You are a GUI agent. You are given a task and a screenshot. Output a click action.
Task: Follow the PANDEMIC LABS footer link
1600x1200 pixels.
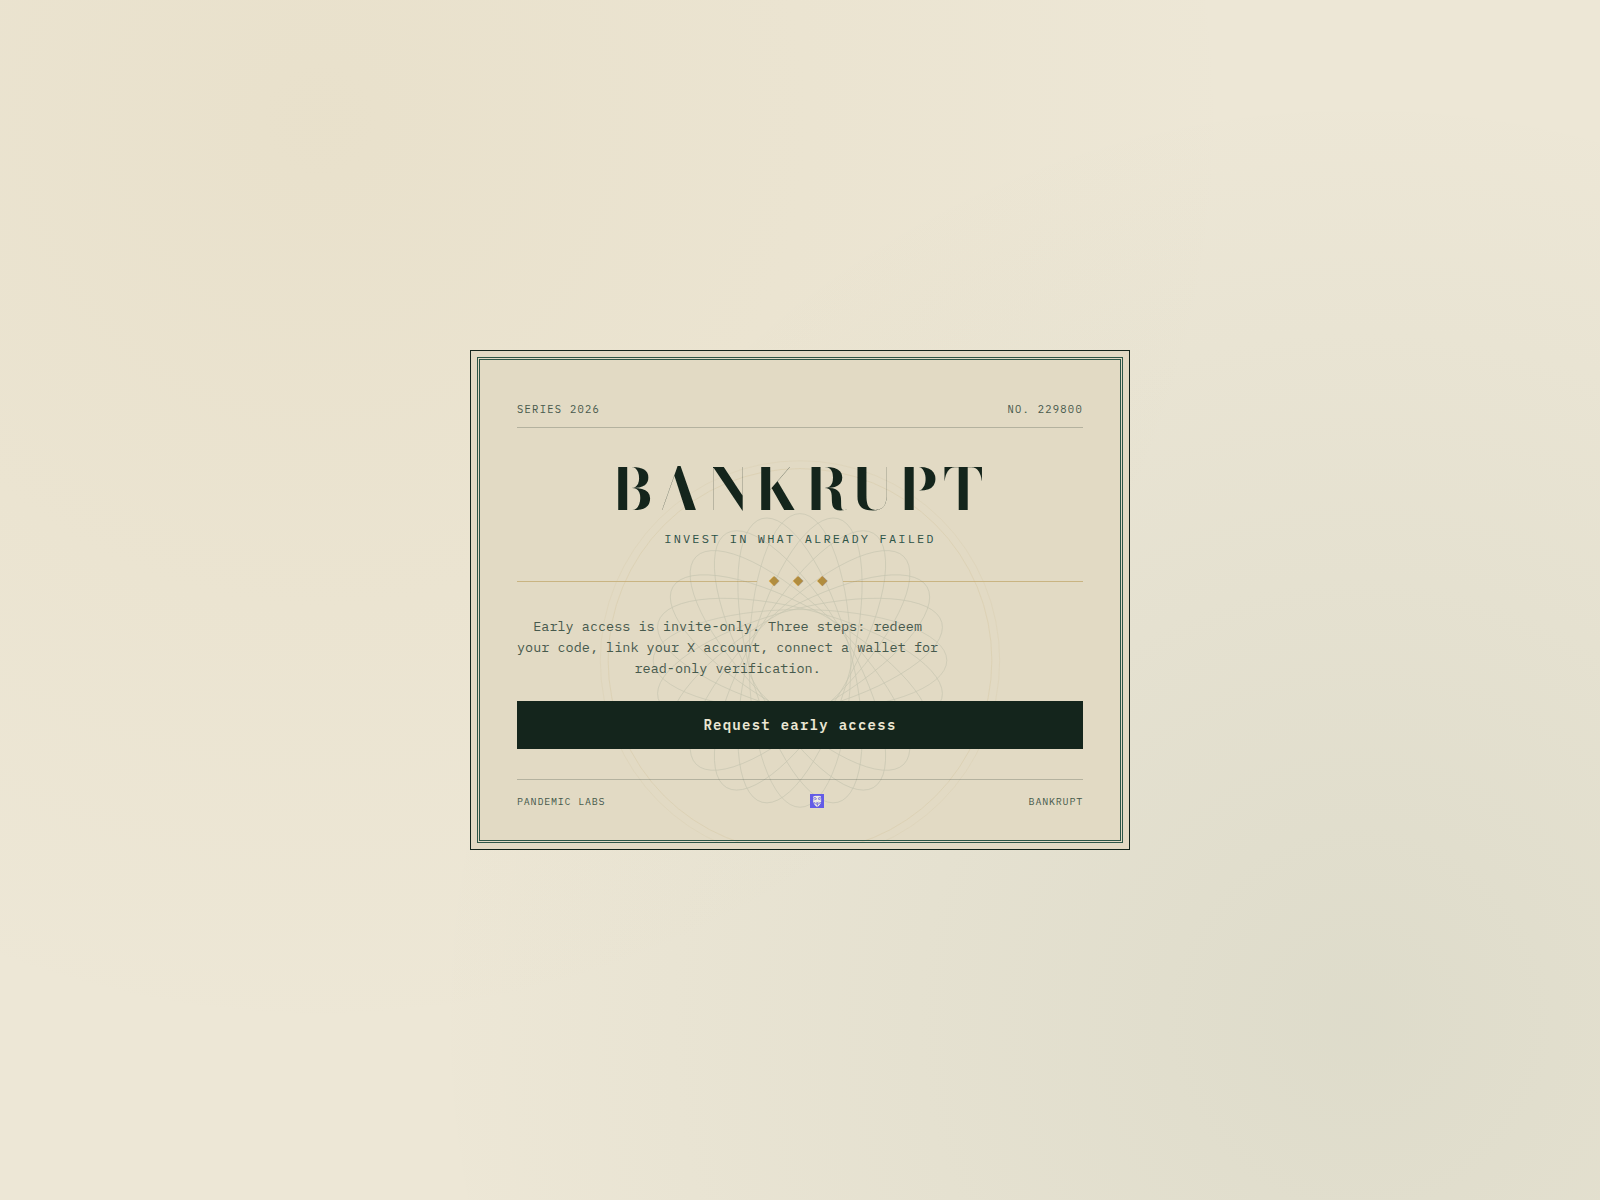point(561,802)
